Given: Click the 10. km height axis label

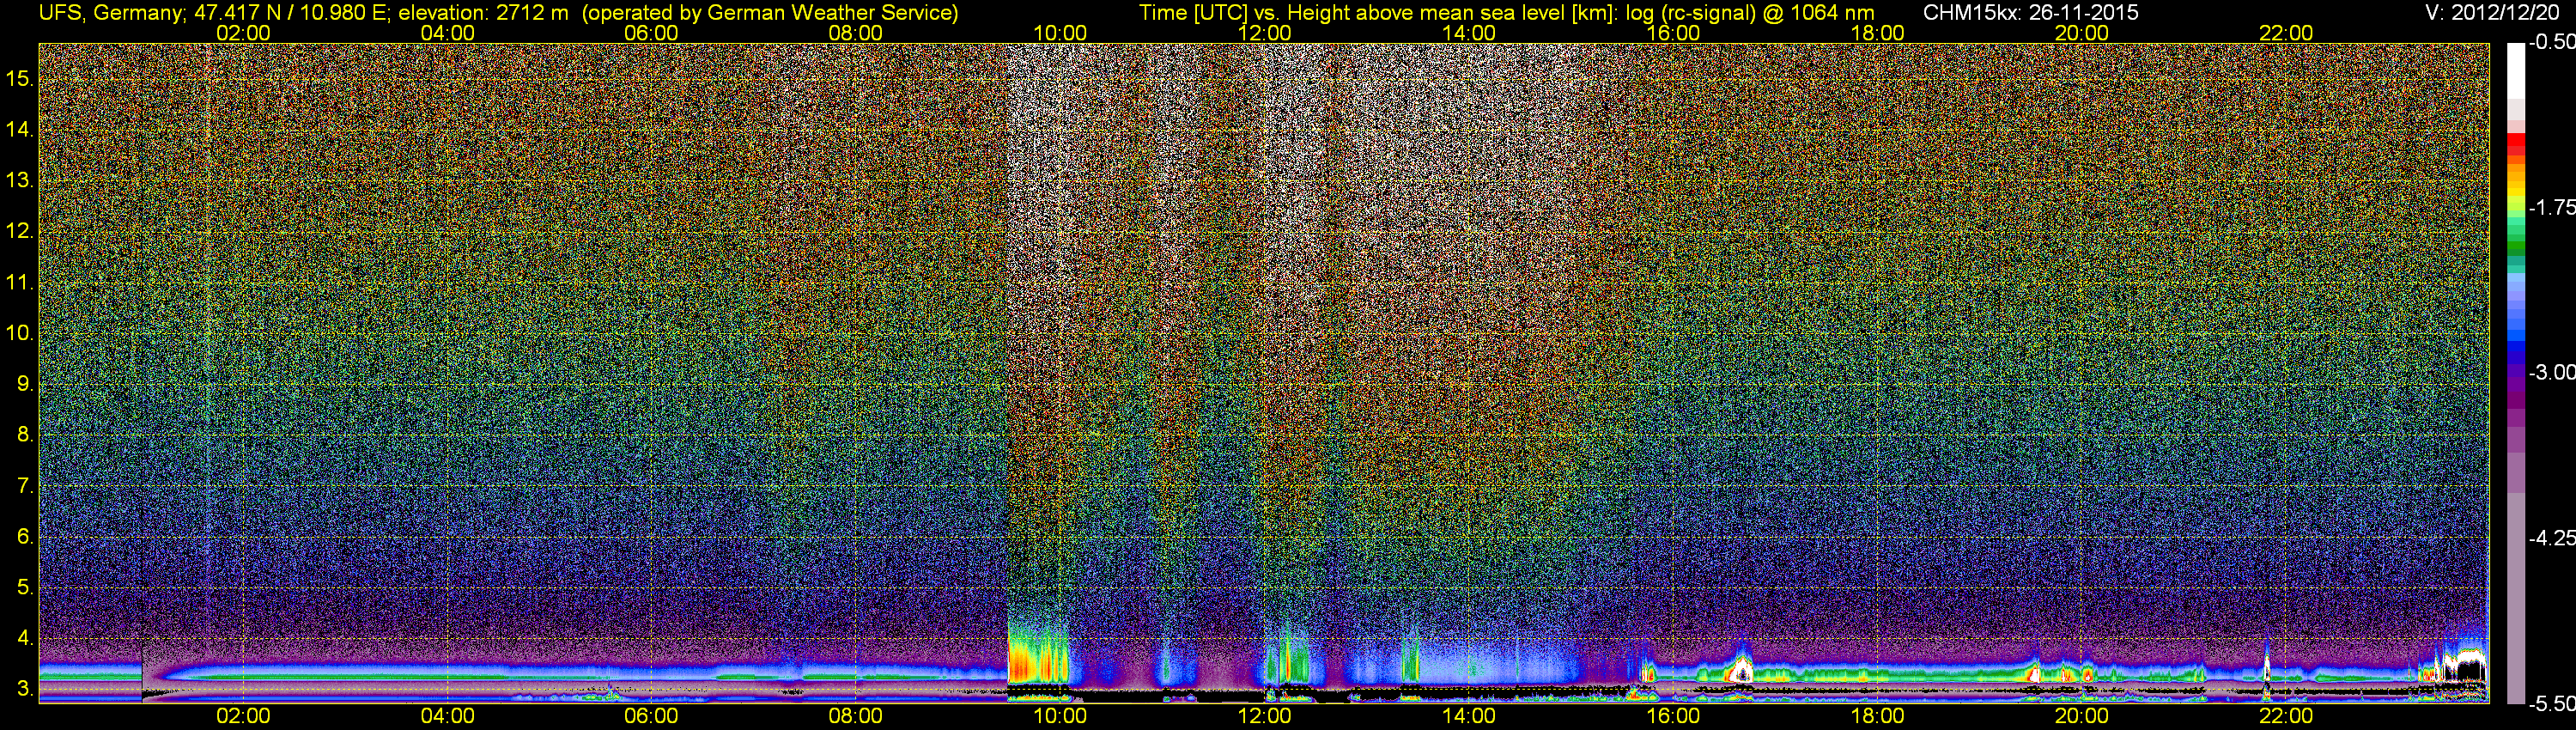Looking at the screenshot, I should 20,332.
